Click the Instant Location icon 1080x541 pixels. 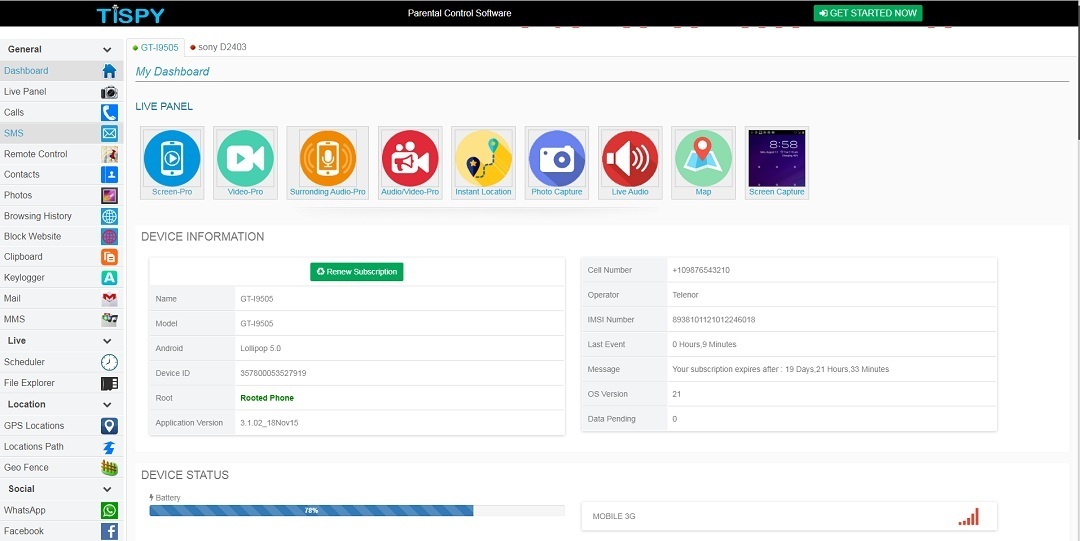483,159
